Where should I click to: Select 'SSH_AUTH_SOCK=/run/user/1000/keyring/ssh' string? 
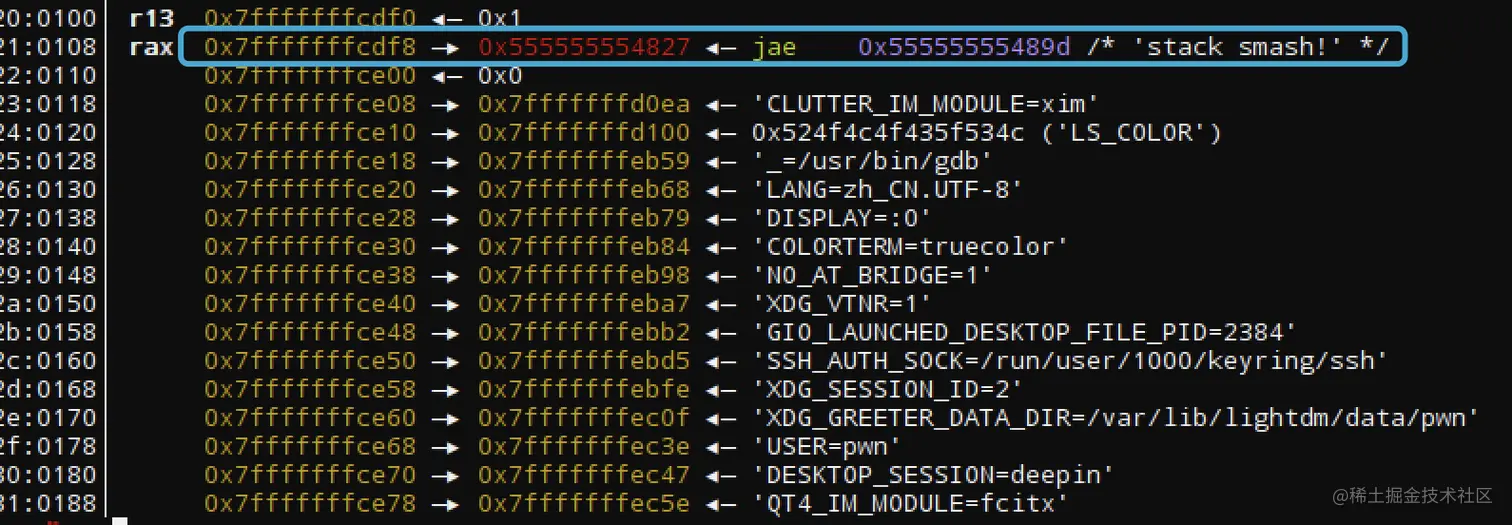tap(1071, 360)
